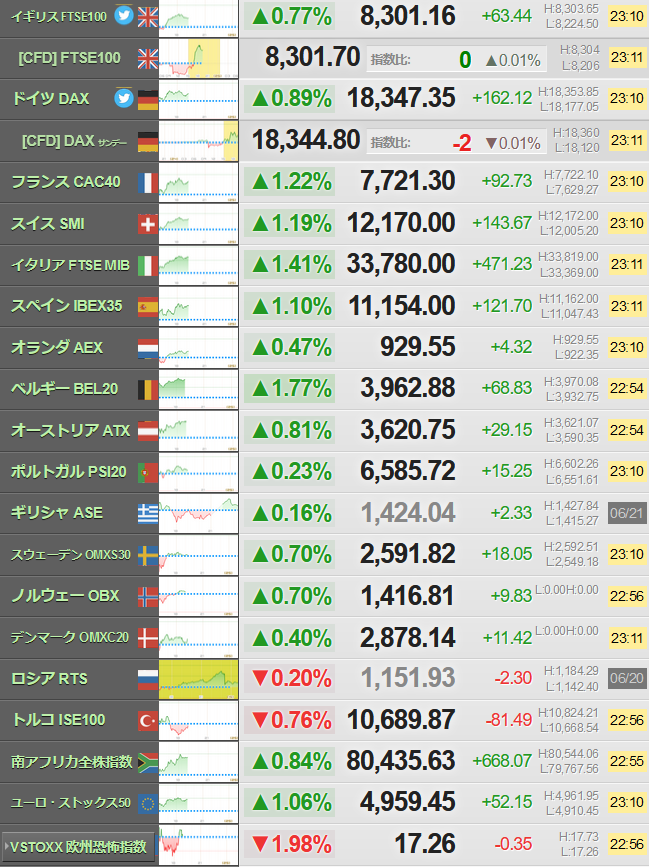The height and width of the screenshot is (867, 649).
Task: Click the ドイツ DAX 18,347.35 price value
Action: point(401,98)
